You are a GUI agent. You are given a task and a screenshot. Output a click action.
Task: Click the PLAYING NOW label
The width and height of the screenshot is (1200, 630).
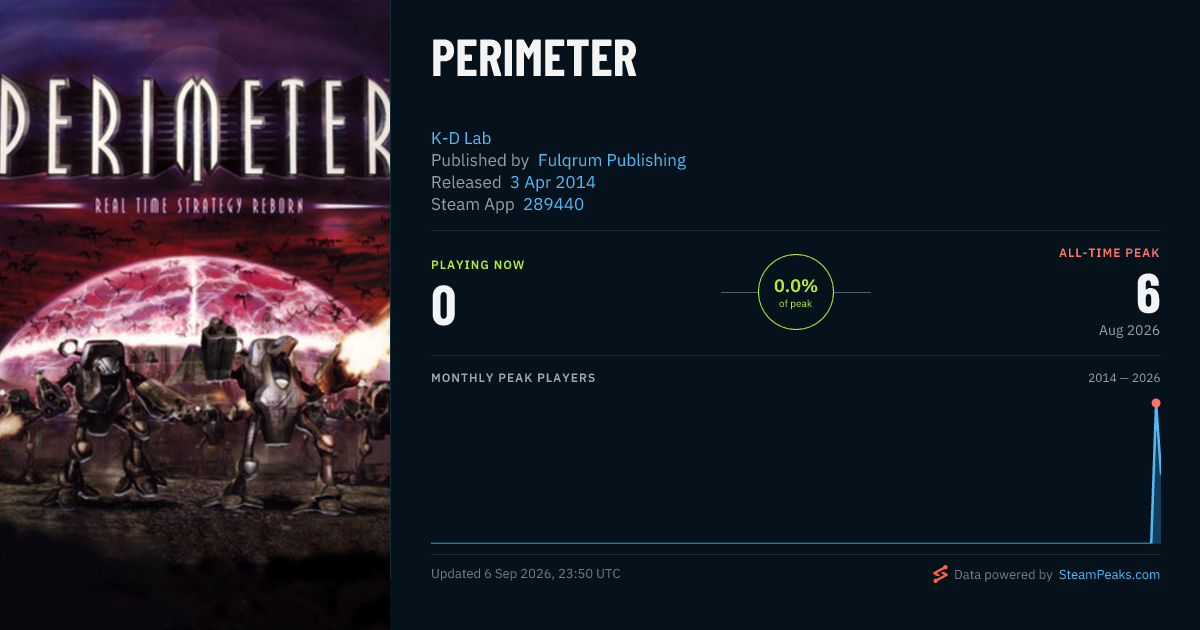[x=478, y=265]
